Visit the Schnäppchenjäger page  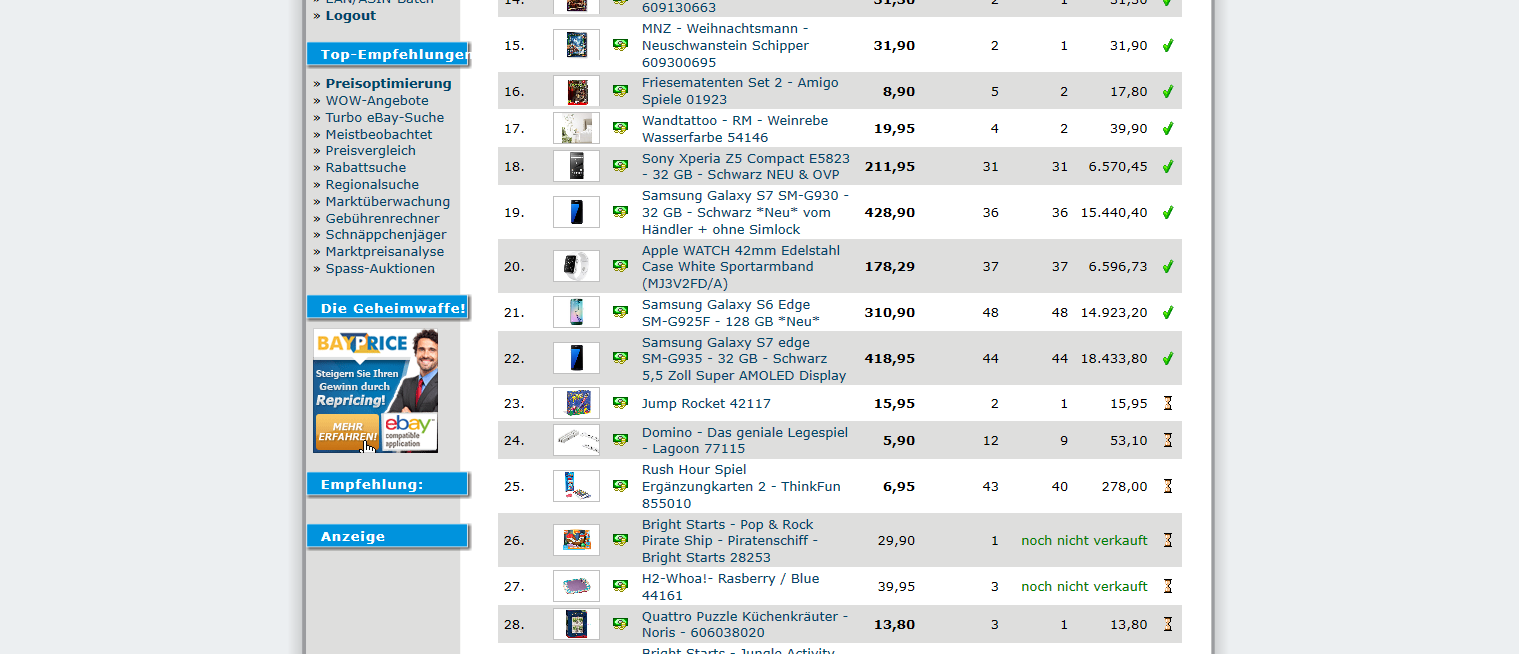386,235
